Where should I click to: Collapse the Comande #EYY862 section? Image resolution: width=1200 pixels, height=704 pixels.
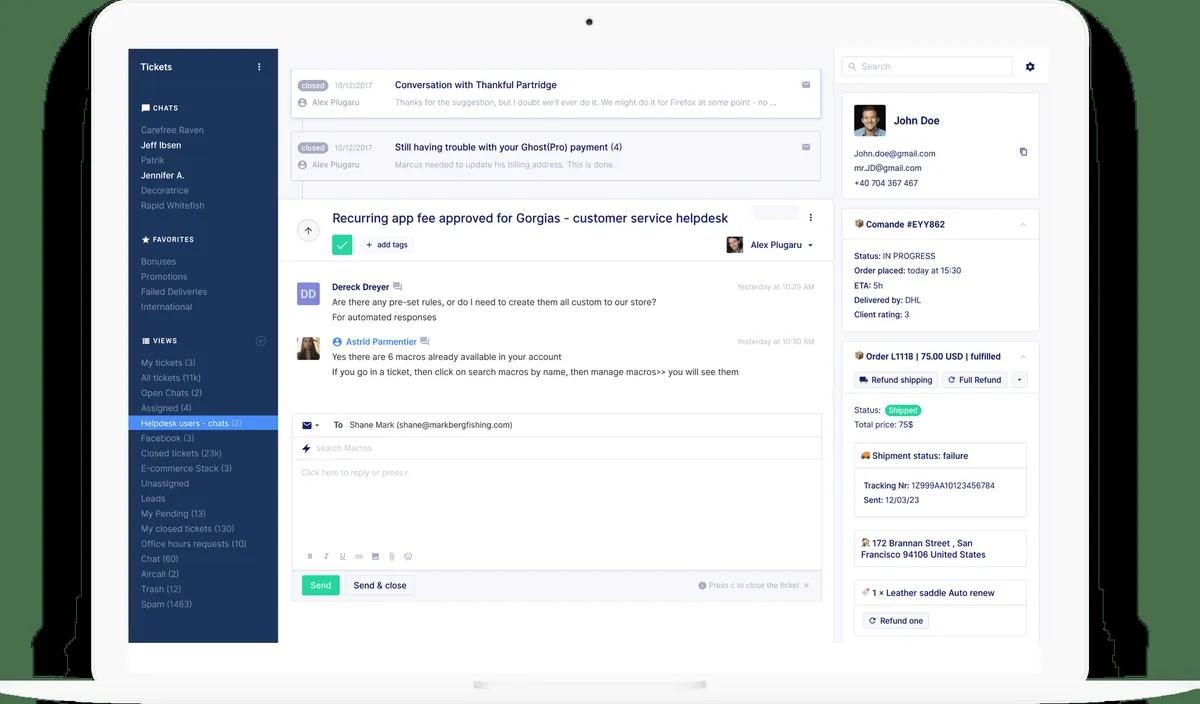(x=1022, y=224)
